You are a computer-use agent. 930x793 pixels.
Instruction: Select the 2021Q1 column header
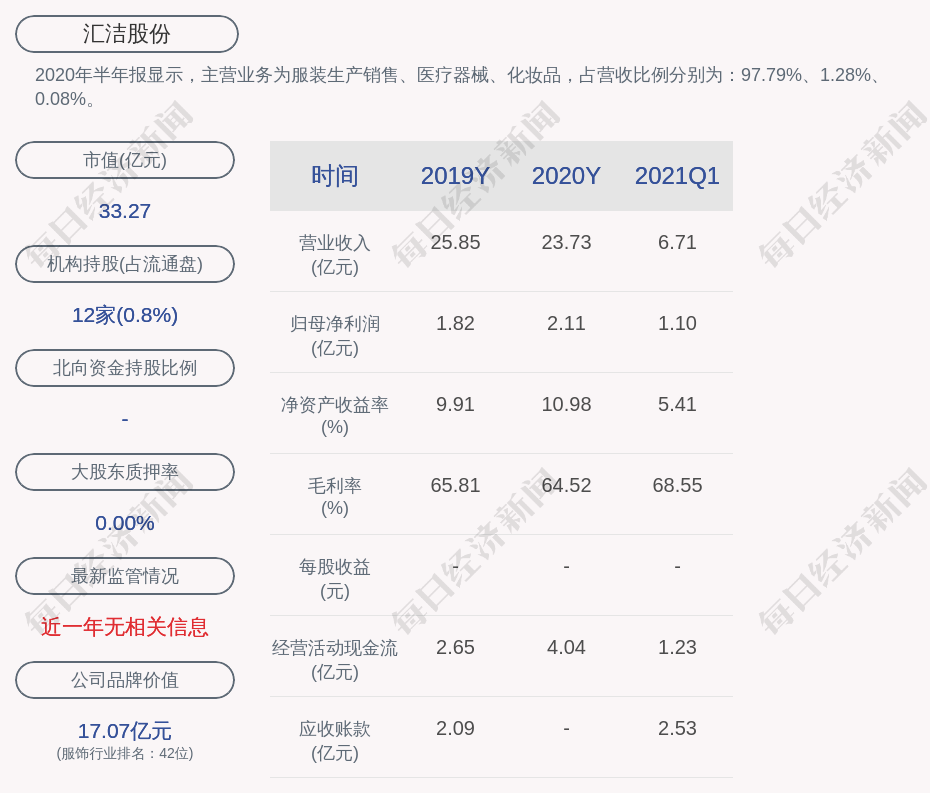(x=677, y=176)
